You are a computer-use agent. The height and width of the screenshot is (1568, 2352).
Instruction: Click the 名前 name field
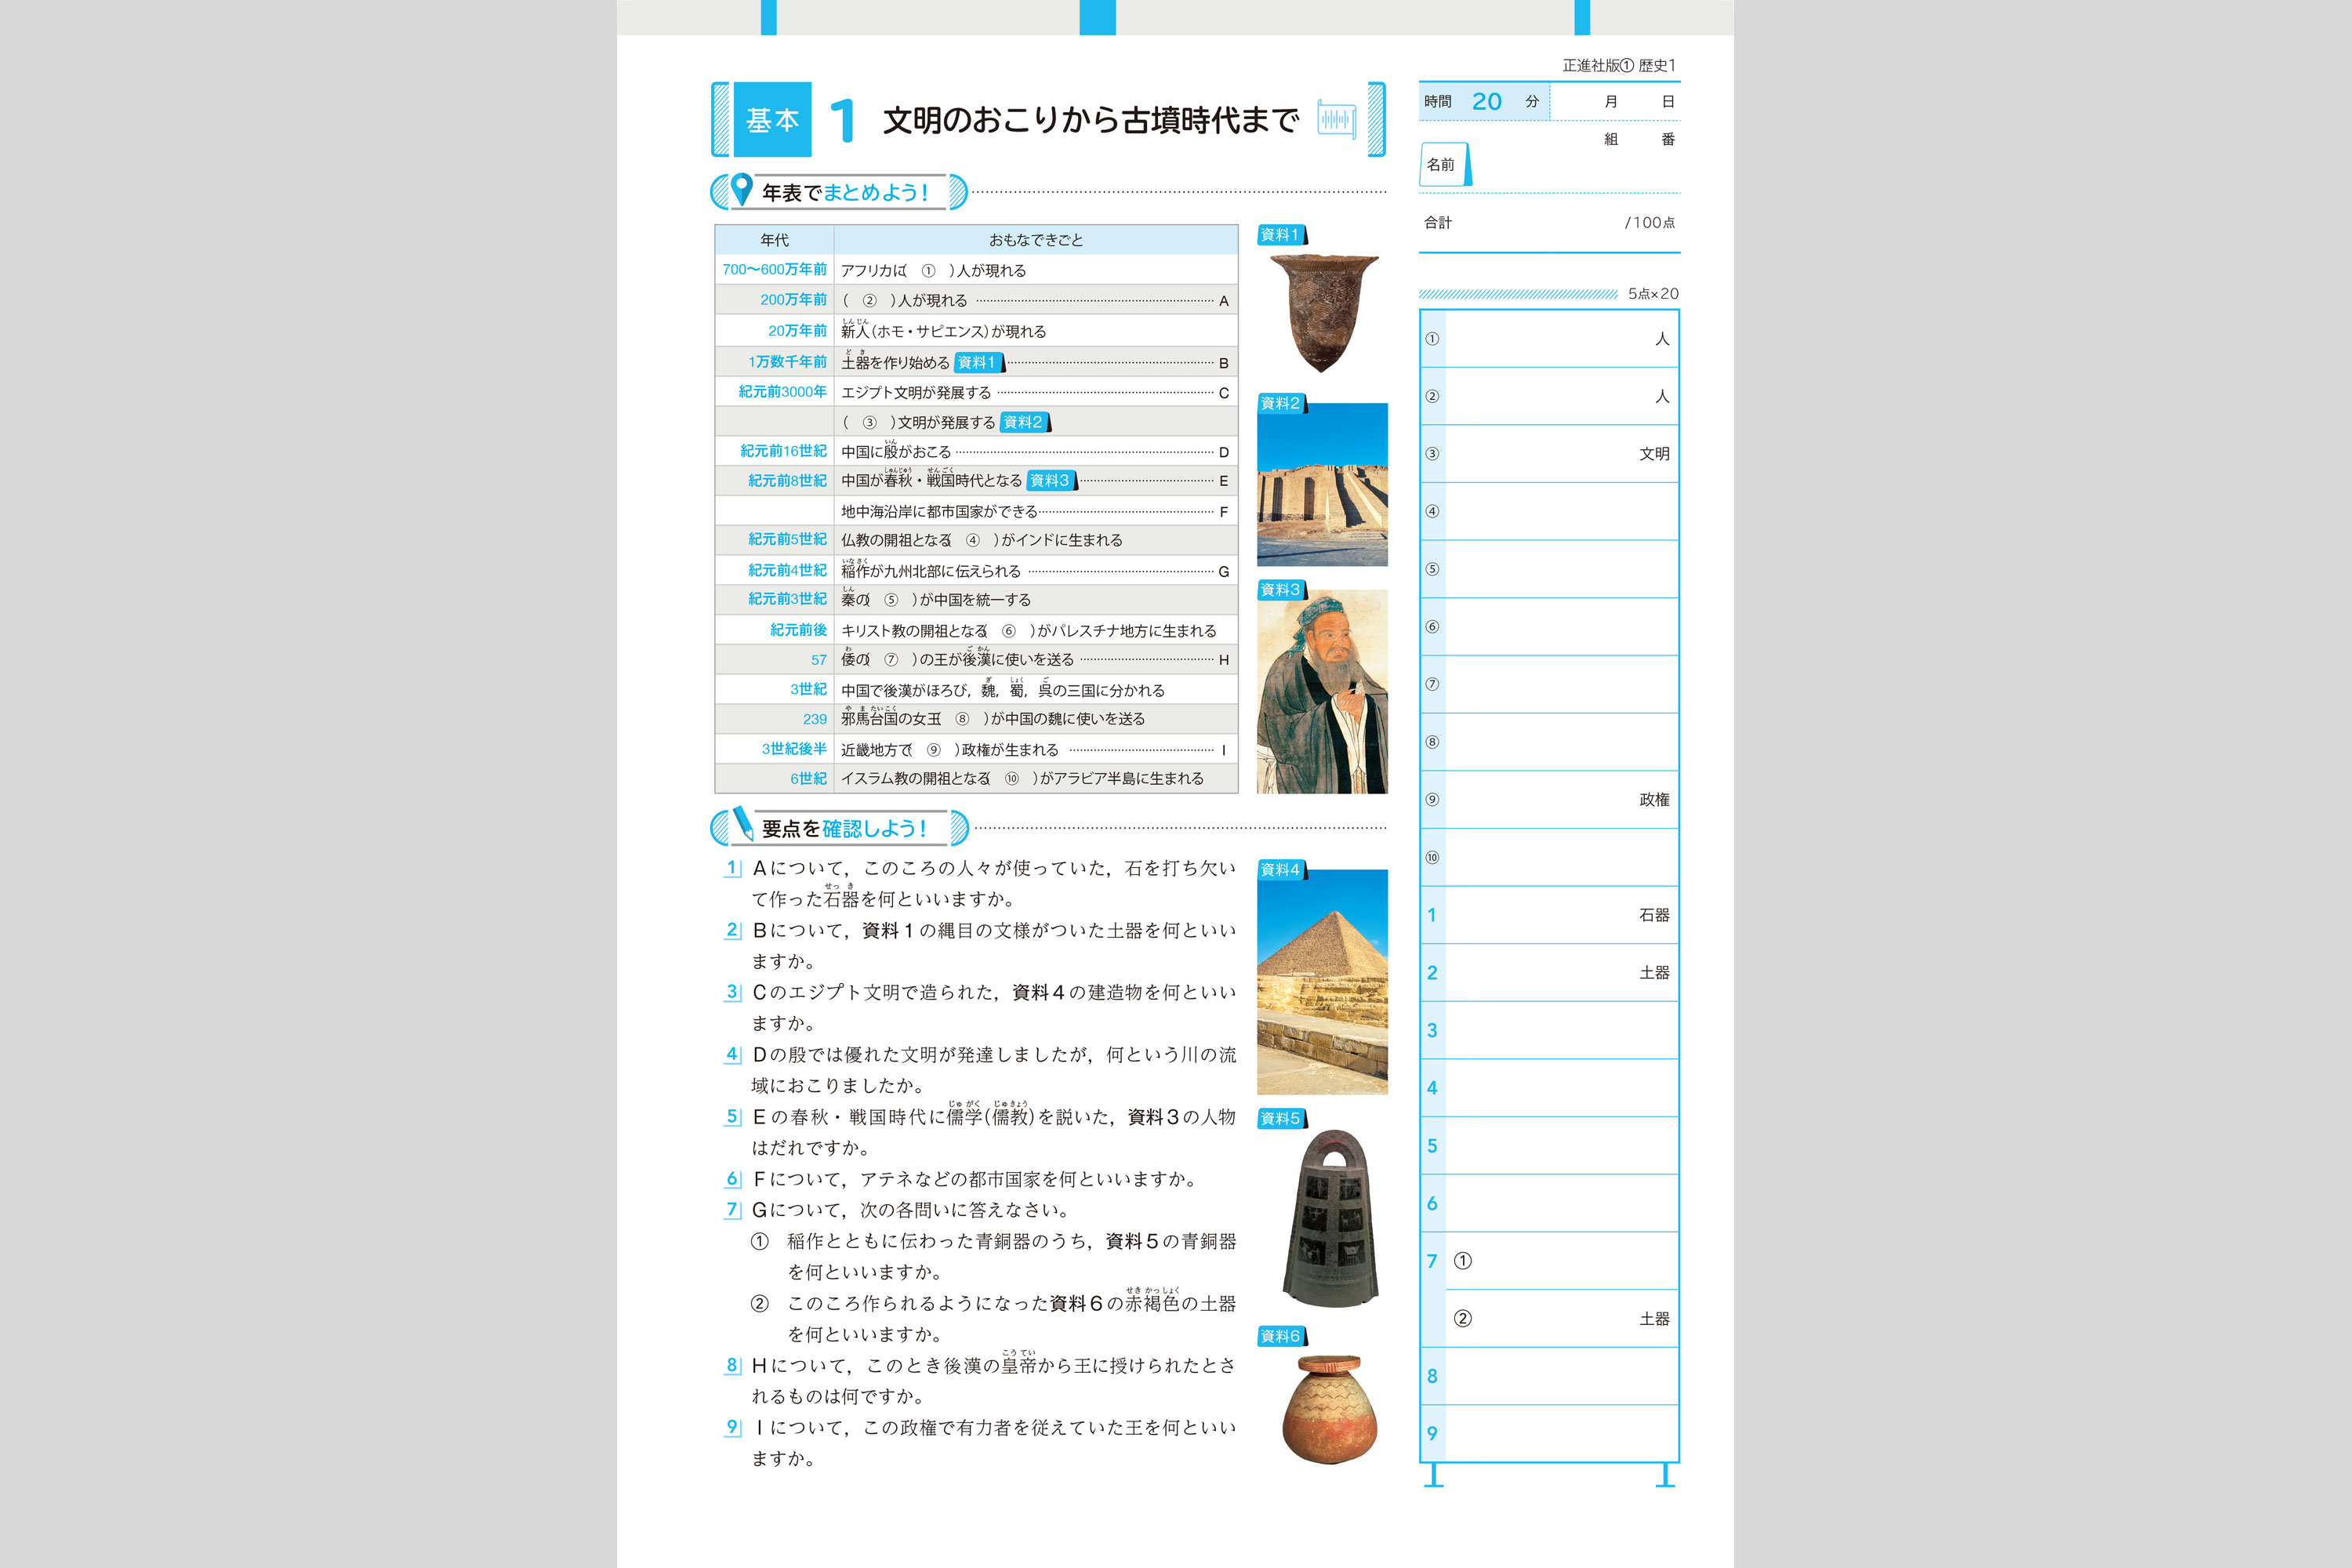tap(1549, 165)
